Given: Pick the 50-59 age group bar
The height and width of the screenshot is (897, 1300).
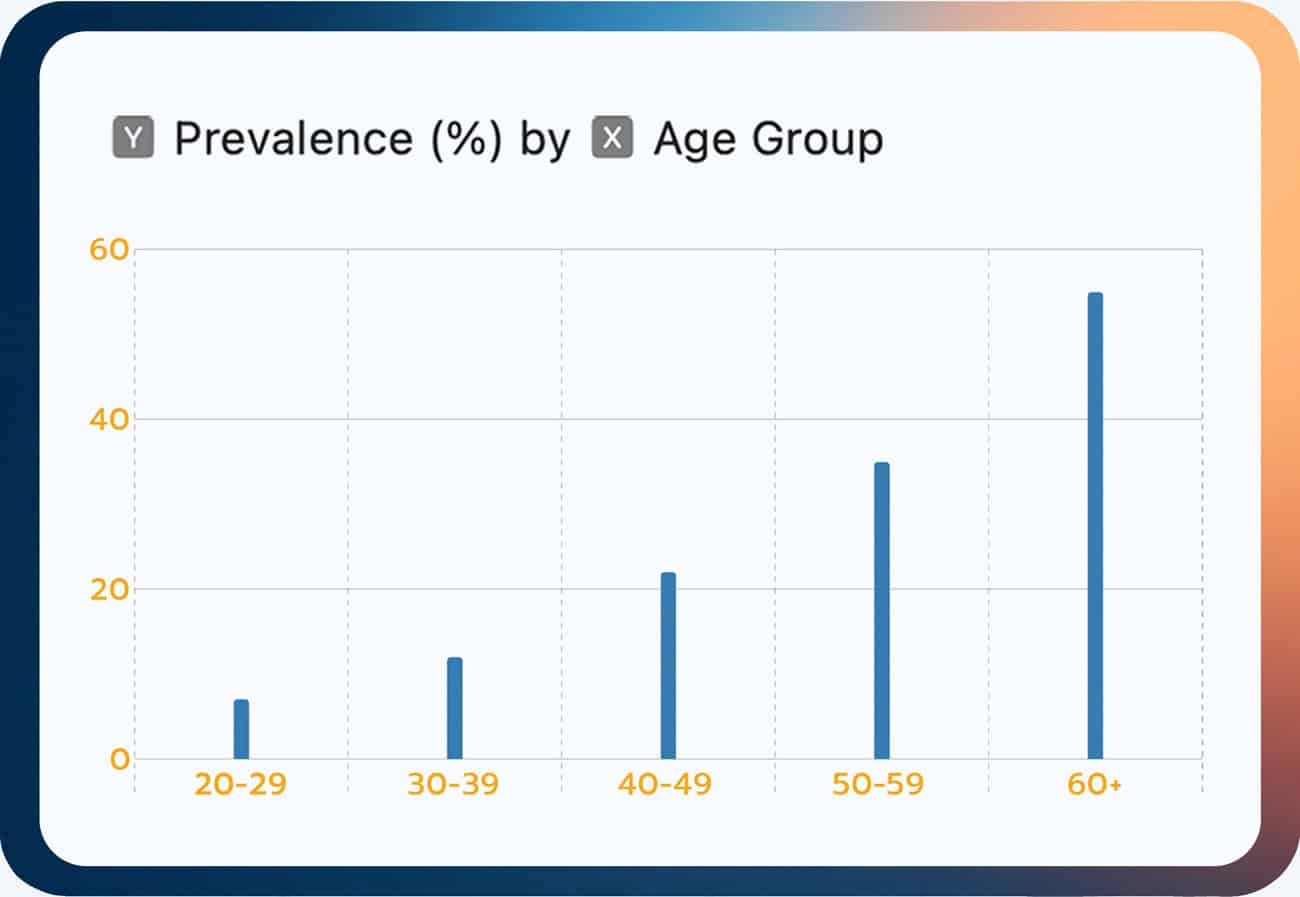Looking at the screenshot, I should pos(881,610).
